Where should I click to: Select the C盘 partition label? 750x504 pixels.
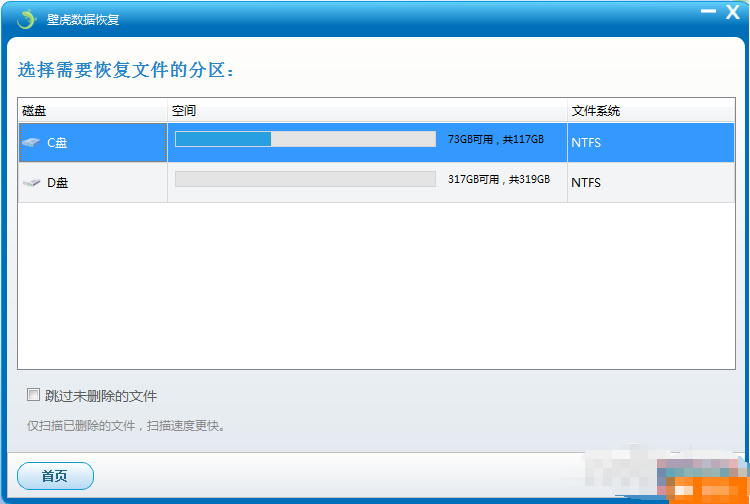pyautogui.click(x=57, y=142)
